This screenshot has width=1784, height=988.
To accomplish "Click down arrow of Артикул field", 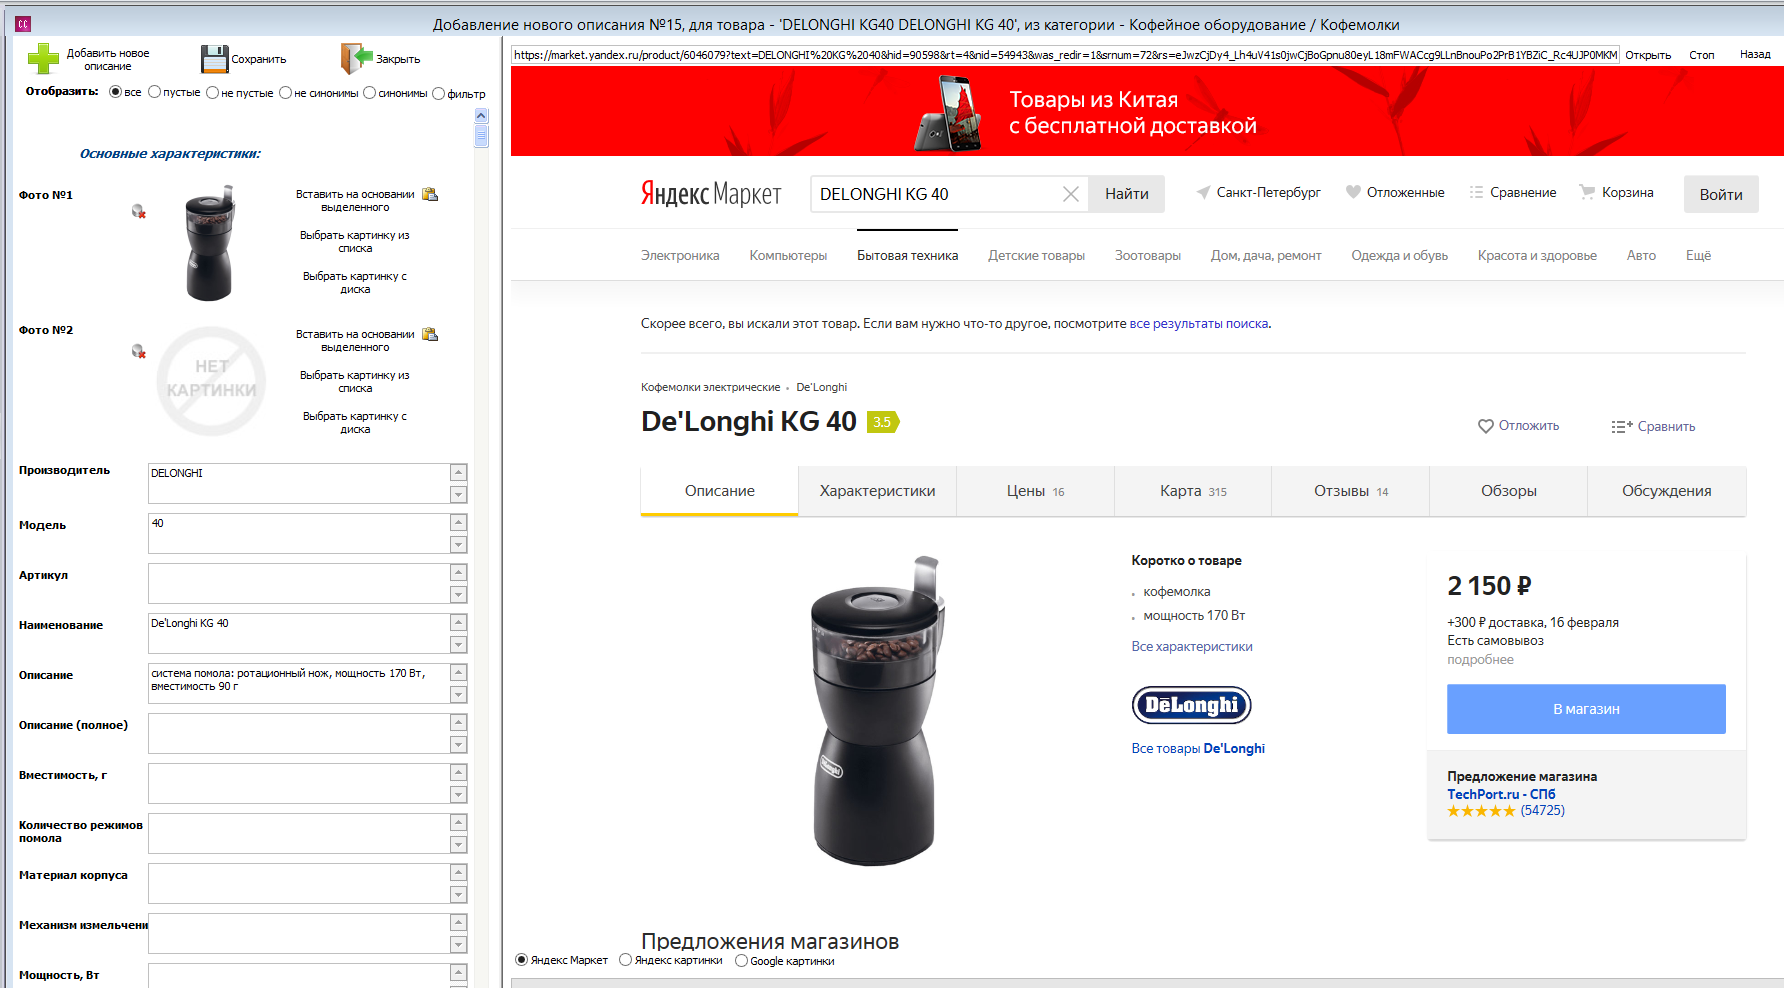I will tap(458, 594).
